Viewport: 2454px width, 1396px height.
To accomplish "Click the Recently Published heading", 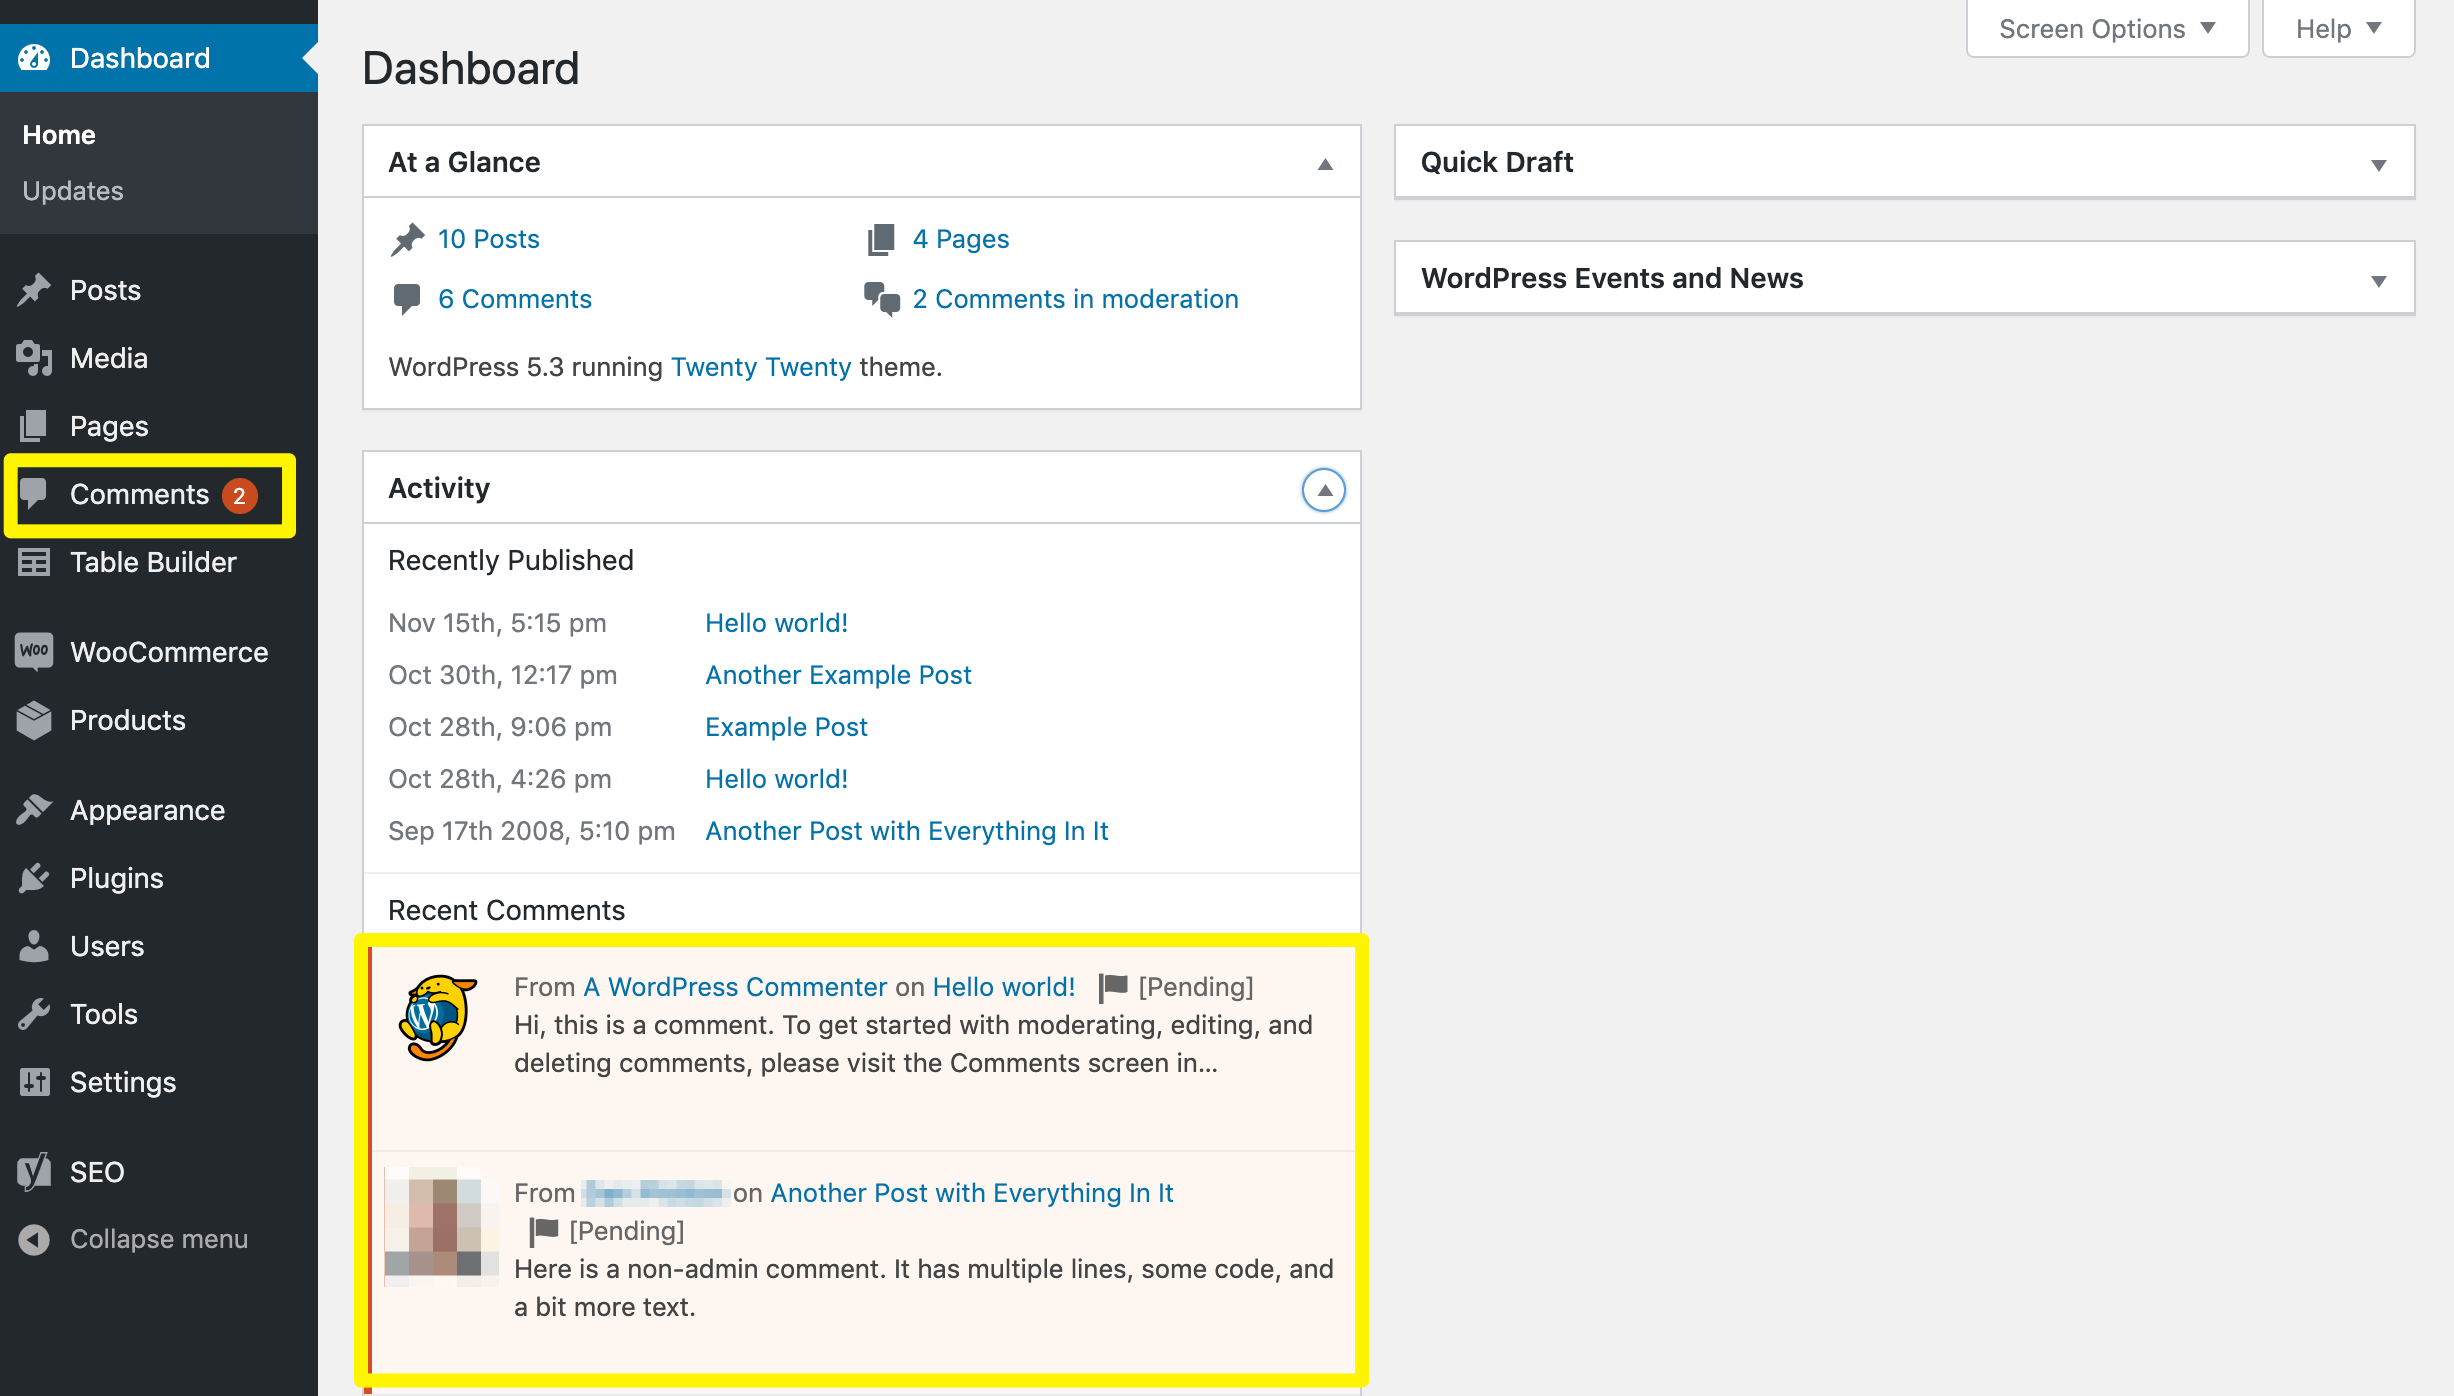I will pos(511,560).
